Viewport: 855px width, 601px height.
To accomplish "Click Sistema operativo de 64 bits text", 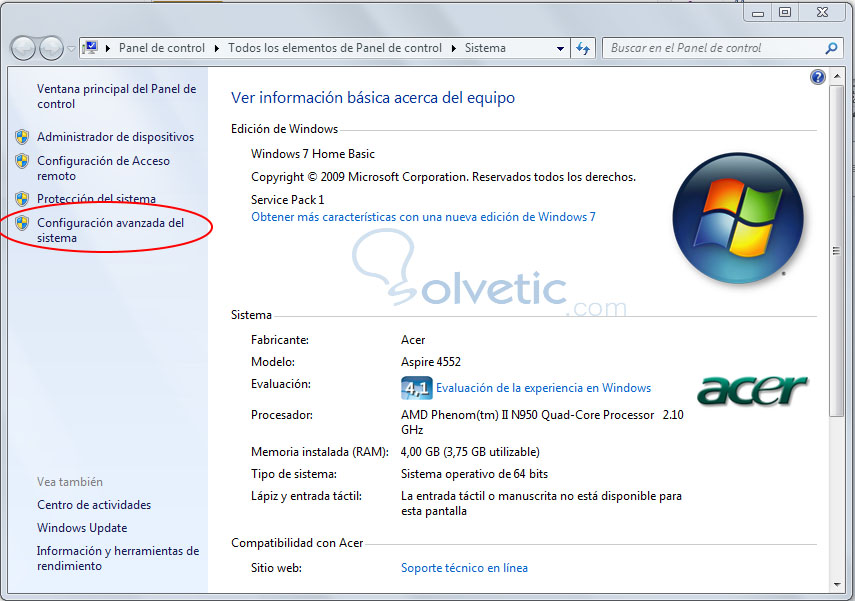I will (474, 474).
